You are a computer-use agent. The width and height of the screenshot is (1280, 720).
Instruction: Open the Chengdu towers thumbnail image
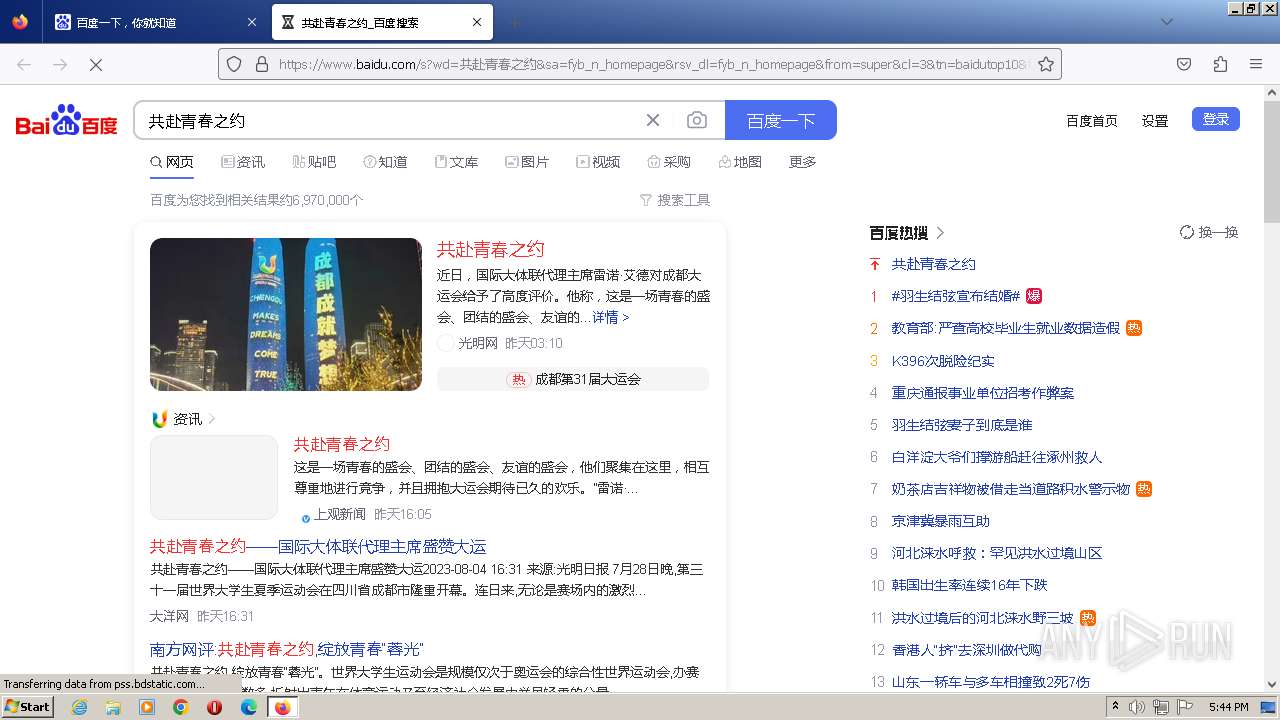[x=286, y=314]
